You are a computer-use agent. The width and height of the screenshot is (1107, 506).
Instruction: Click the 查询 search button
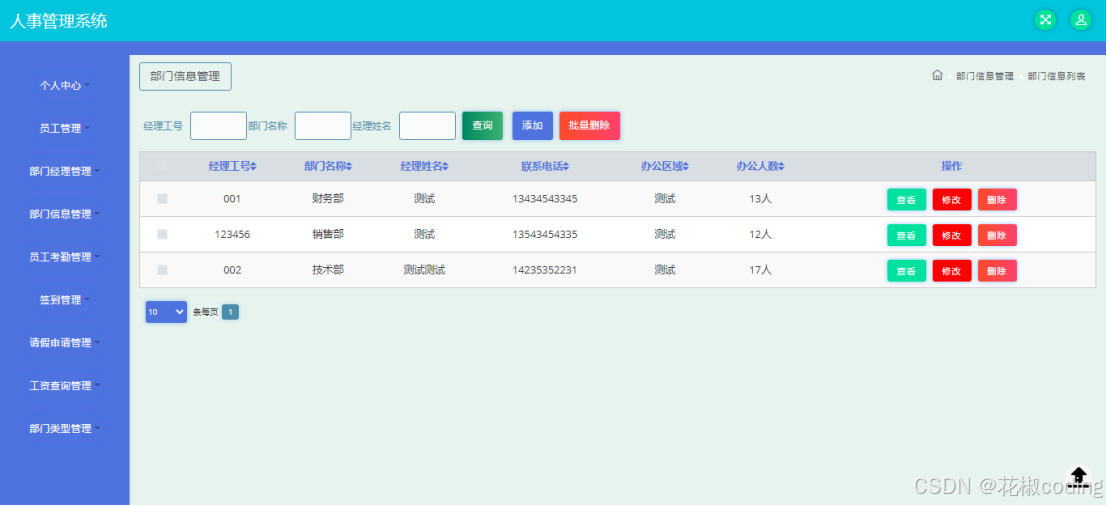point(482,126)
